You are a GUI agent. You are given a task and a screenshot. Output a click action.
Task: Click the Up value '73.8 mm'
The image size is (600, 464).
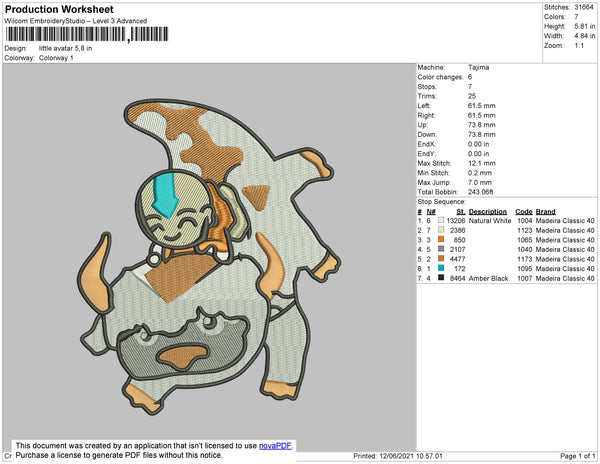click(482, 125)
